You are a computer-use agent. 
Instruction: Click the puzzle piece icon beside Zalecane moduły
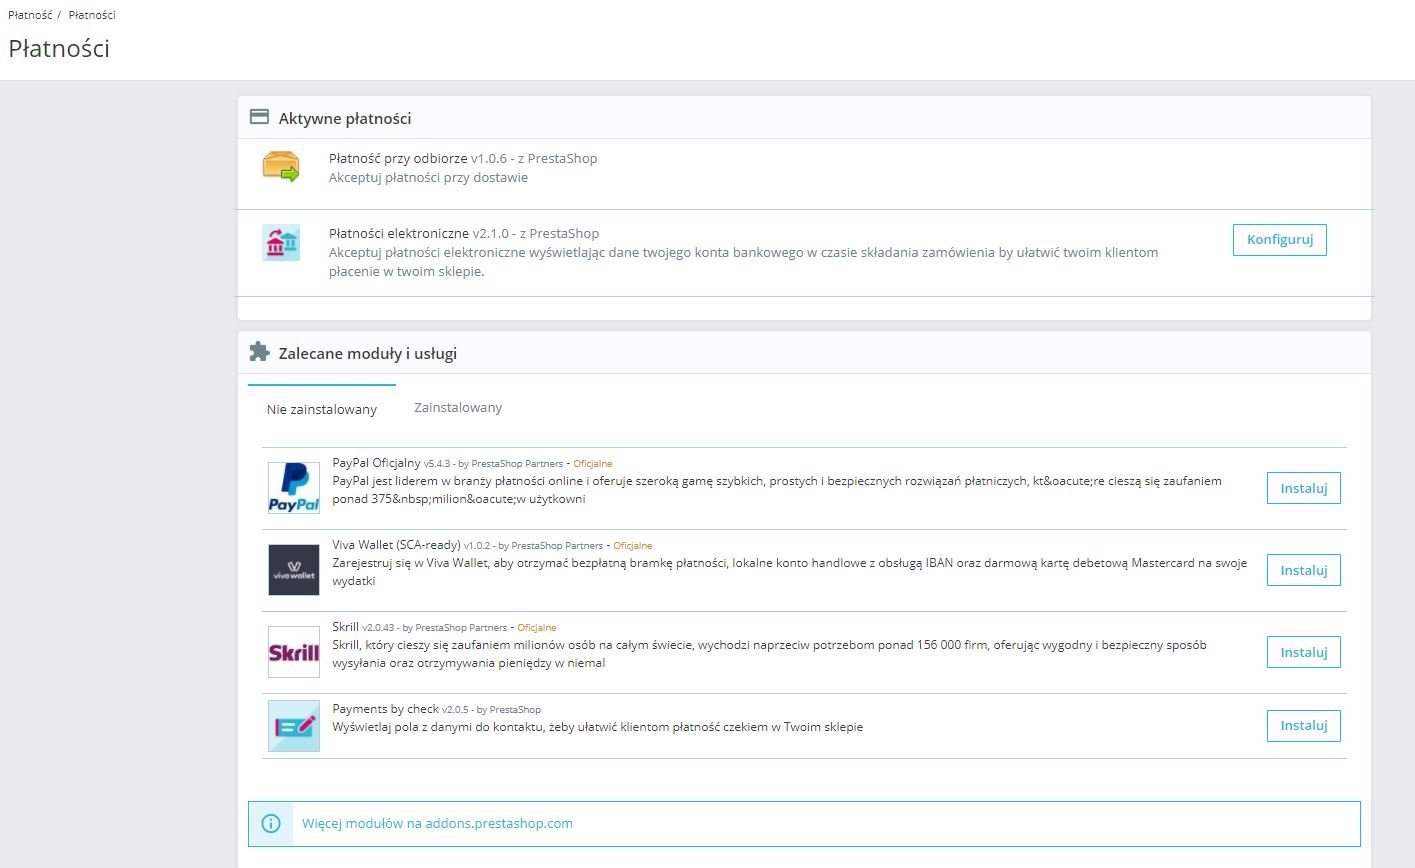pos(259,352)
